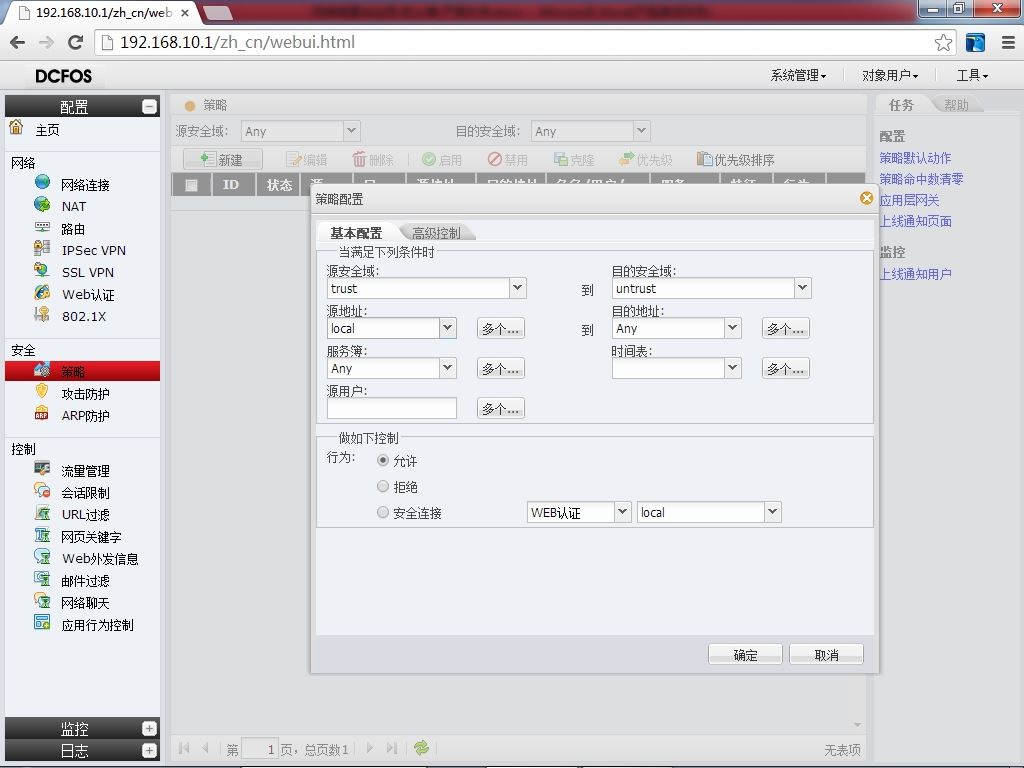Open the 目的地址 Any dropdown

733,328
